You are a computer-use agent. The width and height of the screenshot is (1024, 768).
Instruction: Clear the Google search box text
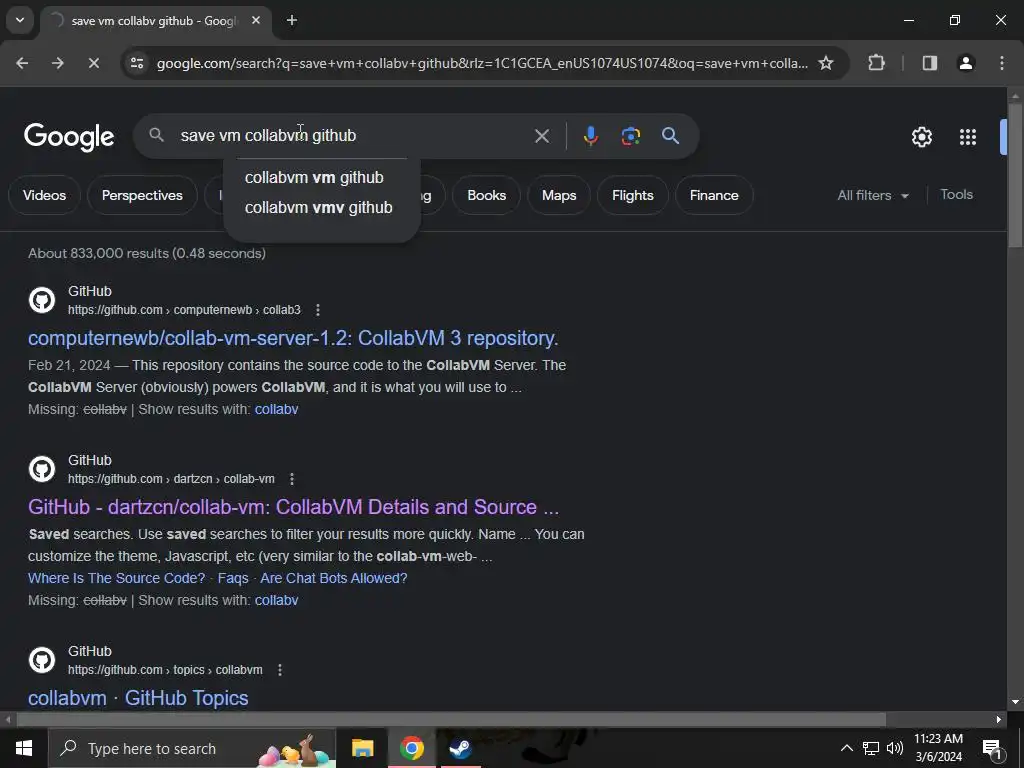pos(541,136)
